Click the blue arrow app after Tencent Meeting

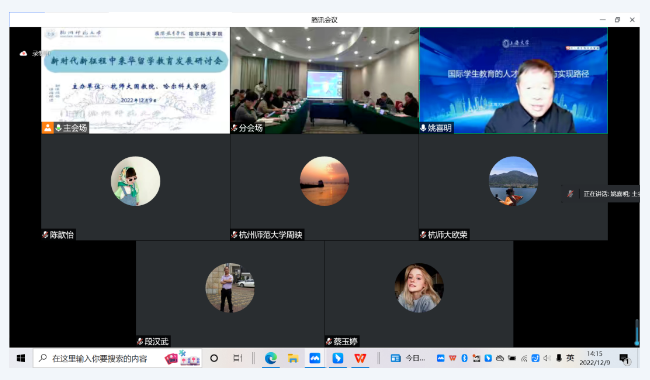338,358
